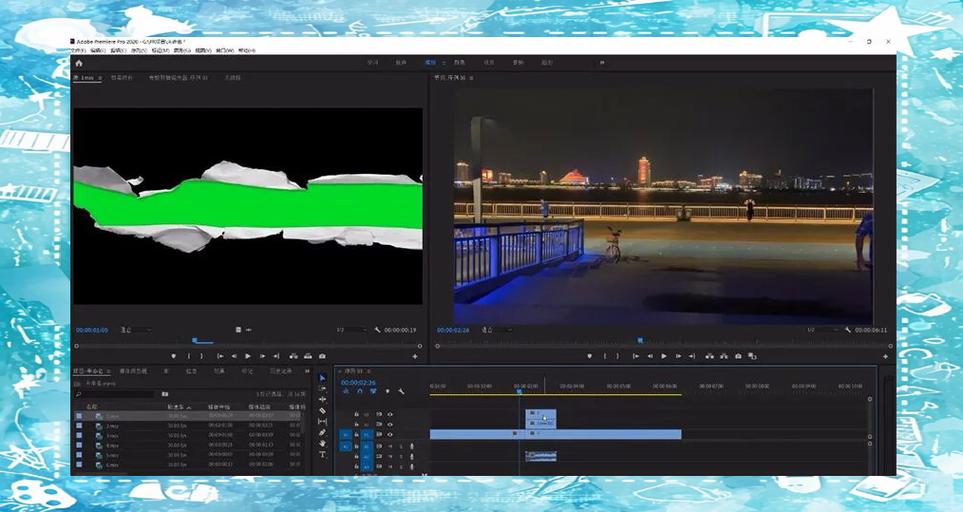Image resolution: width=963 pixels, height=512 pixels.
Task: Play the Source monitor clip
Action: pyautogui.click(x=248, y=356)
